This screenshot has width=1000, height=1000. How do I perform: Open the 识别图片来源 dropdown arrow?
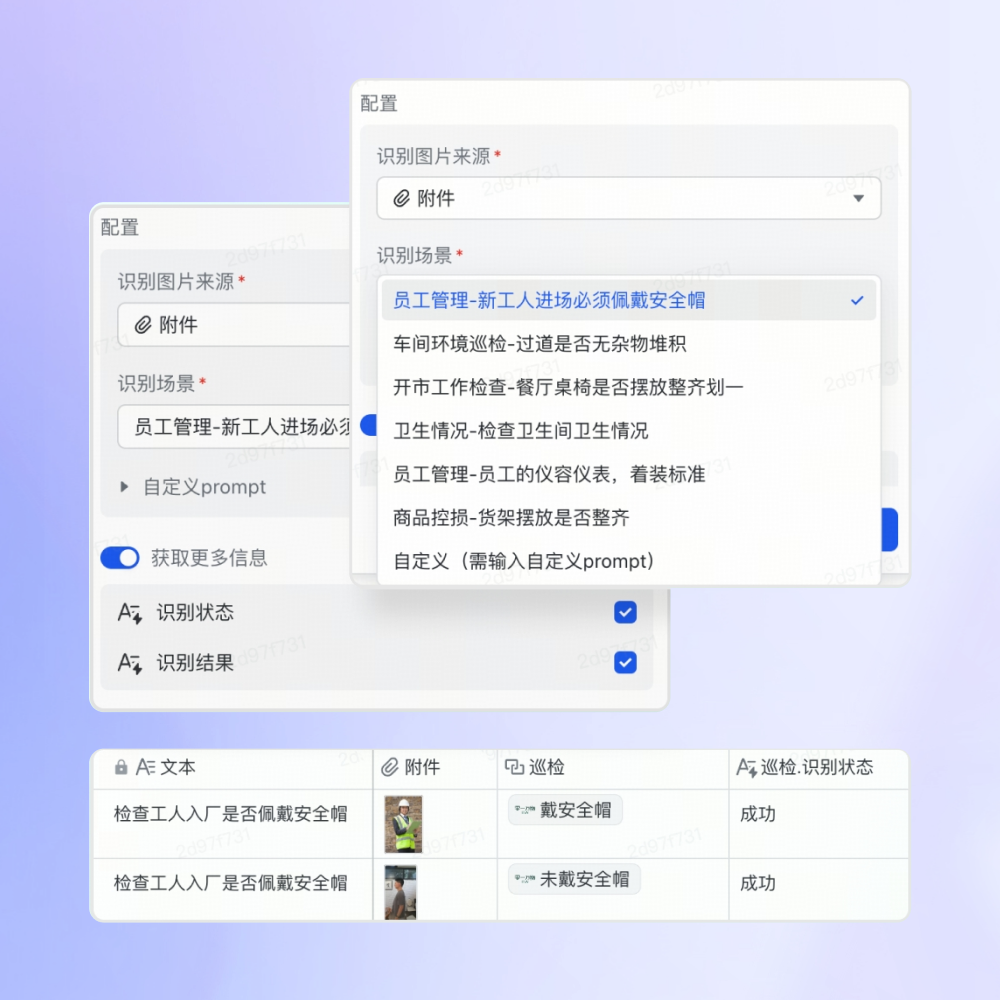click(858, 198)
